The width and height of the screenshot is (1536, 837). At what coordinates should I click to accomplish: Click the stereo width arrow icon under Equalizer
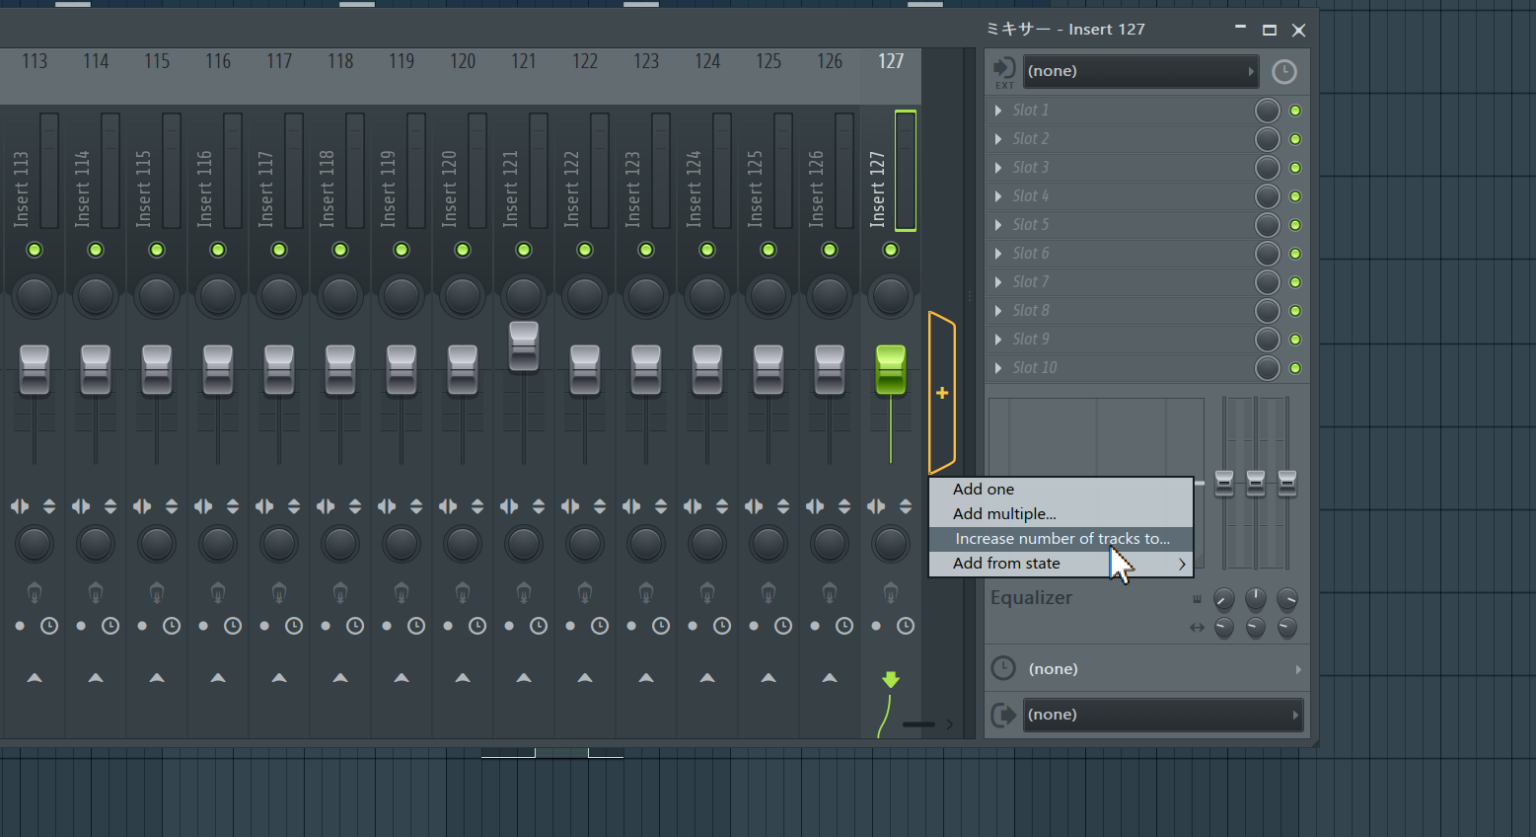point(1196,628)
